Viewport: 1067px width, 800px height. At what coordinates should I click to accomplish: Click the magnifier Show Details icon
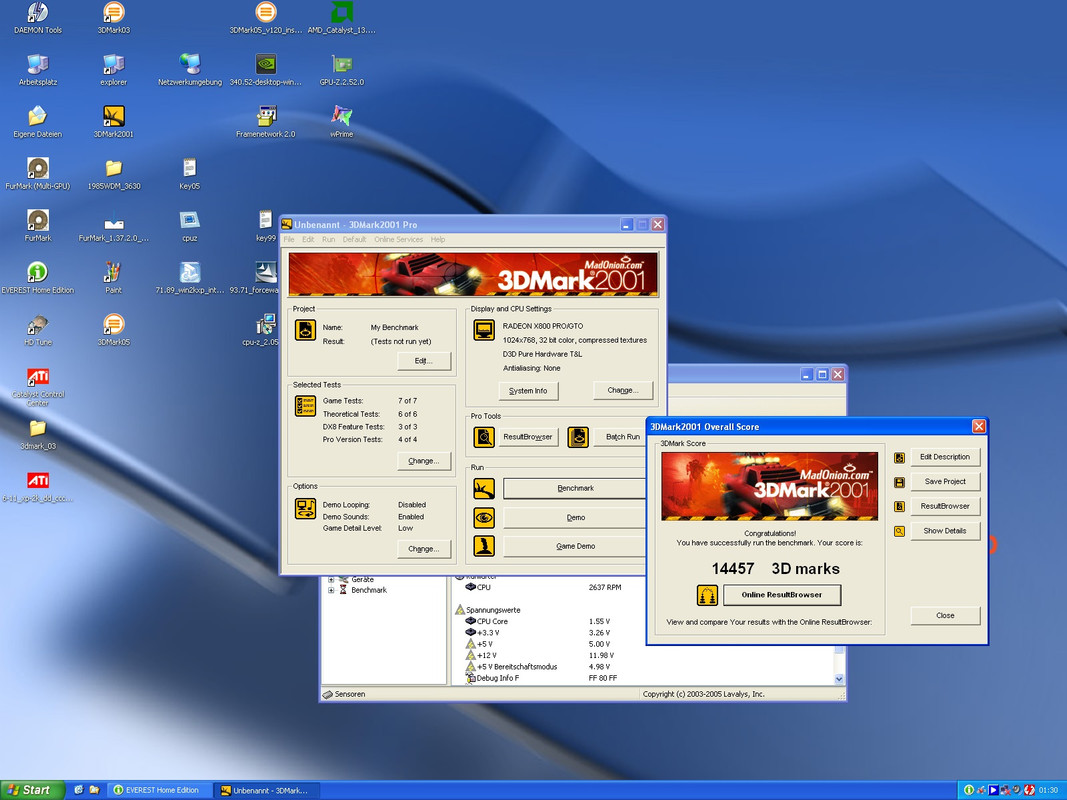click(899, 531)
